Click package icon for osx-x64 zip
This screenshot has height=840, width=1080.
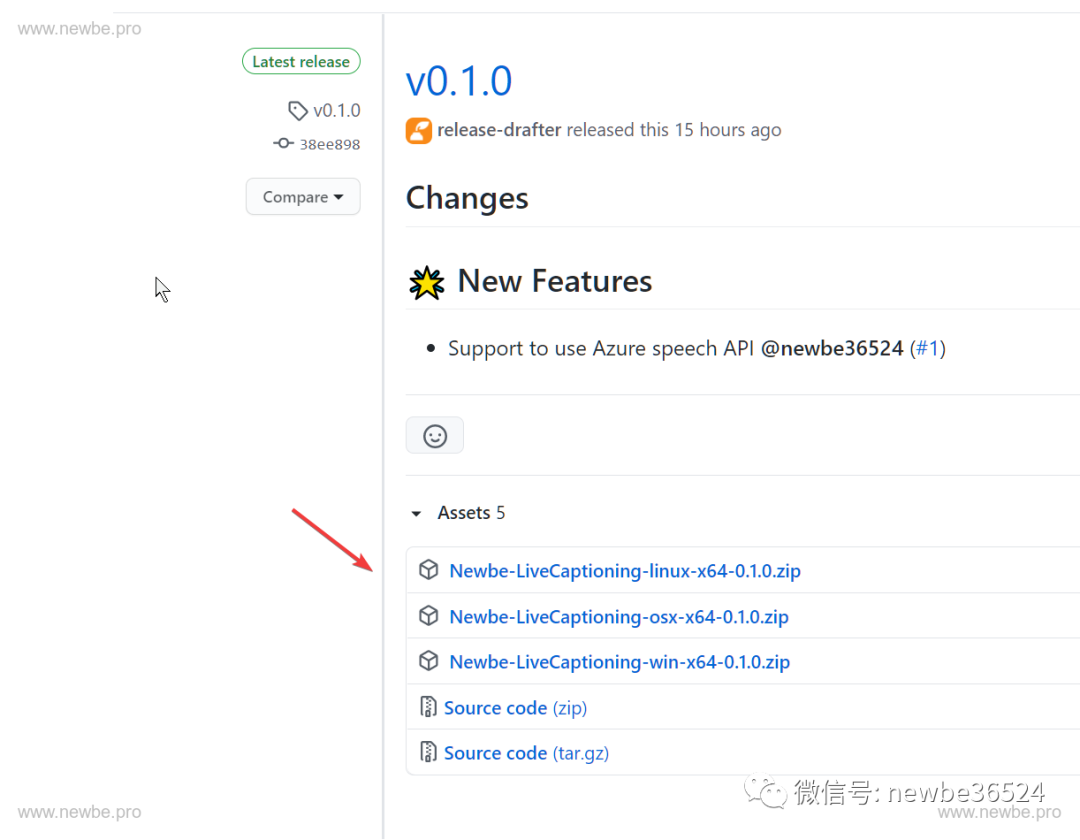(x=428, y=616)
